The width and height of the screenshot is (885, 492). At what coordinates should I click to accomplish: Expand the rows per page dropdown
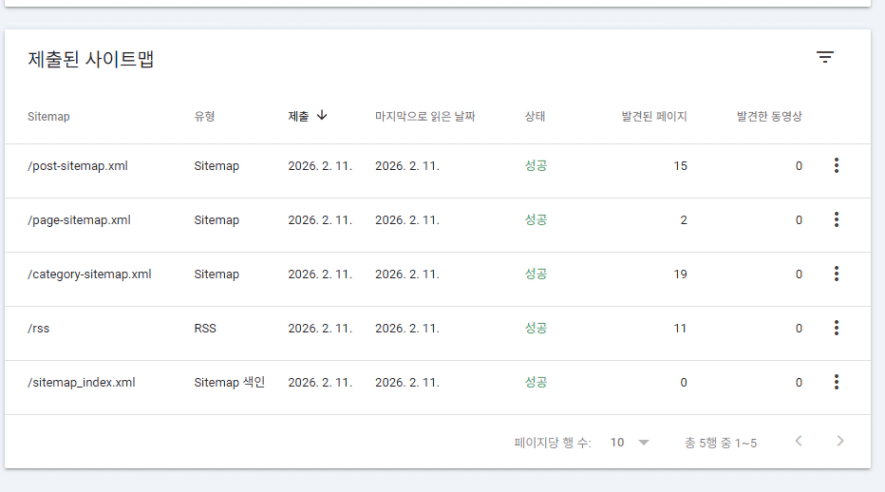(630, 441)
